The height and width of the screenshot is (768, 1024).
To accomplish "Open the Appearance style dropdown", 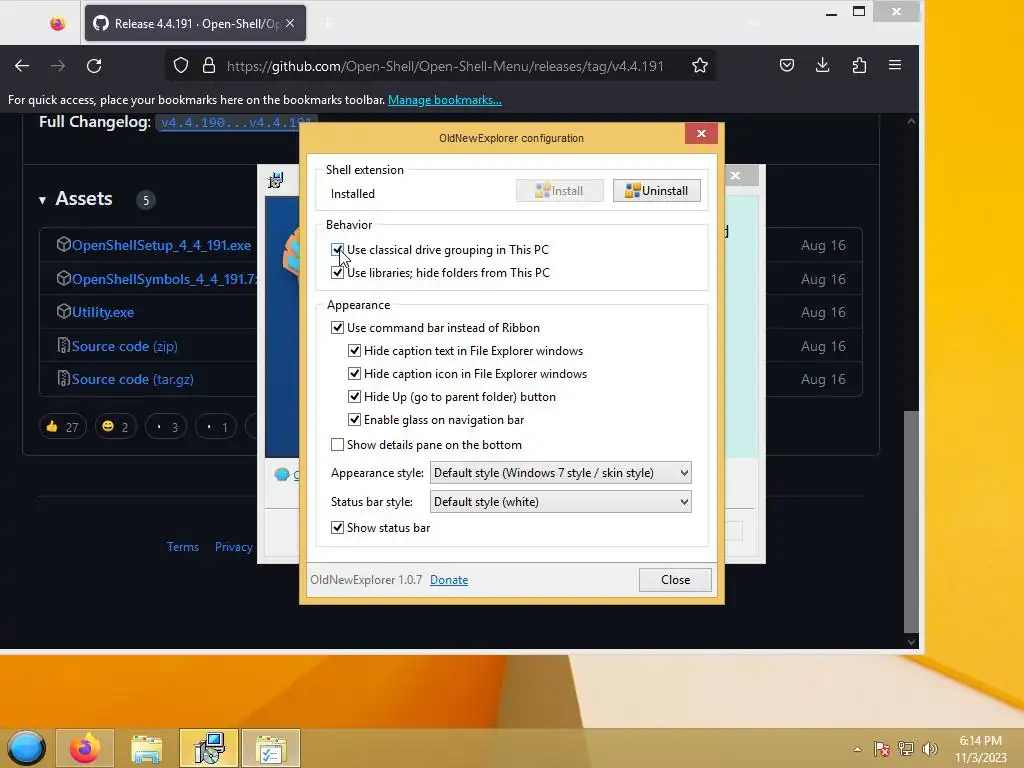I will click(560, 473).
